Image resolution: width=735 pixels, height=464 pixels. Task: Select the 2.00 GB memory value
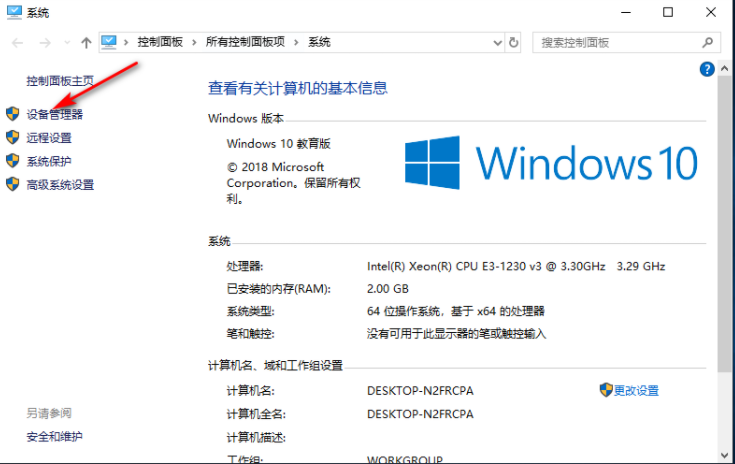(x=388, y=289)
